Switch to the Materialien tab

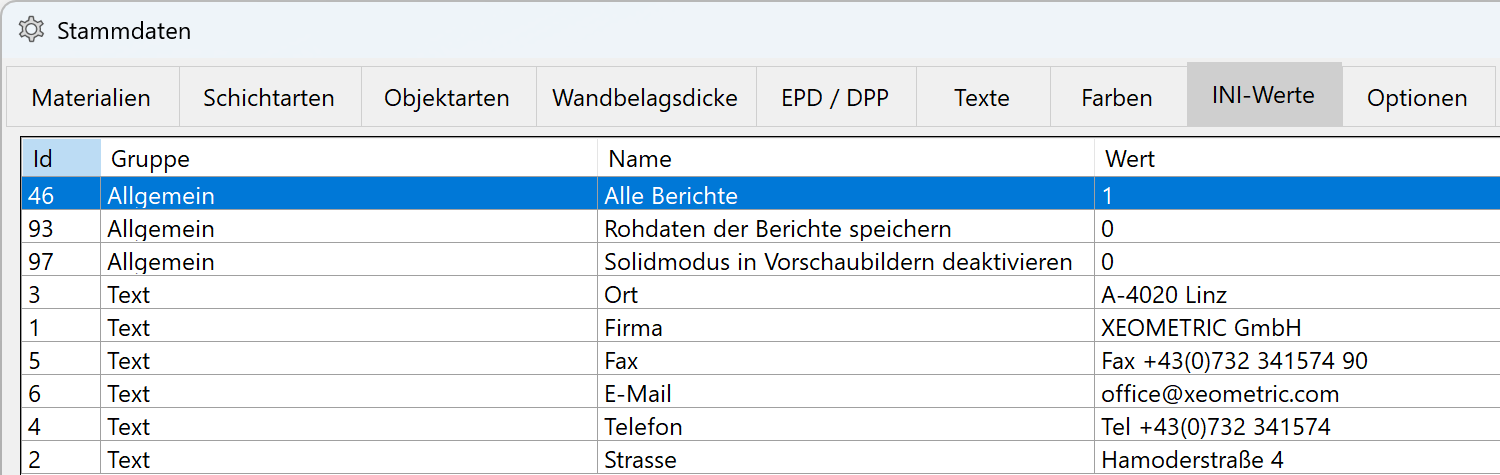point(92,97)
